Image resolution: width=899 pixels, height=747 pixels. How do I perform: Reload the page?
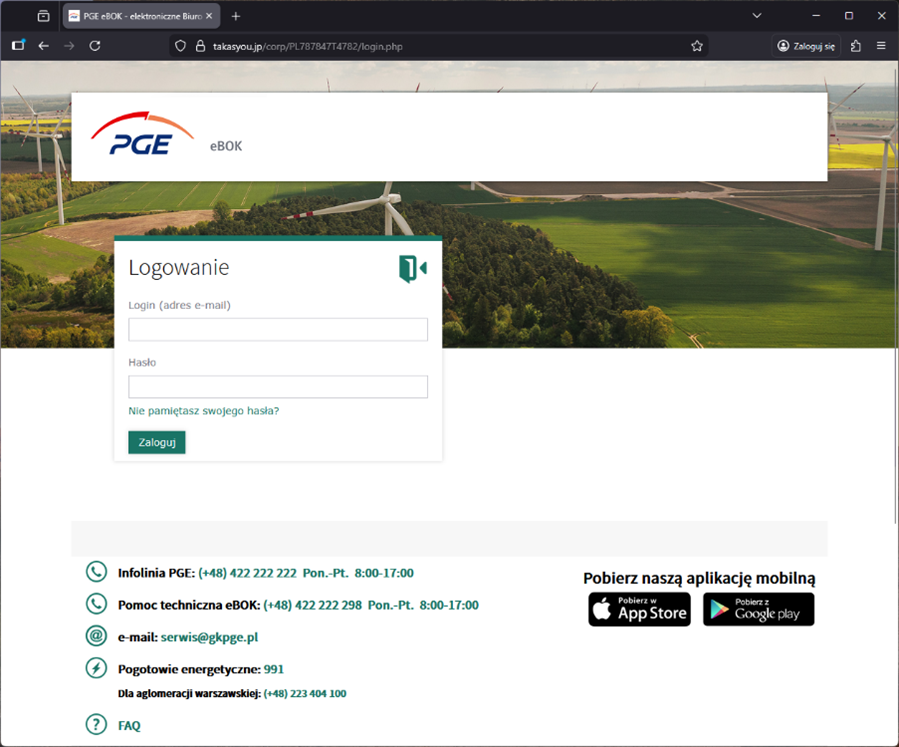point(95,46)
